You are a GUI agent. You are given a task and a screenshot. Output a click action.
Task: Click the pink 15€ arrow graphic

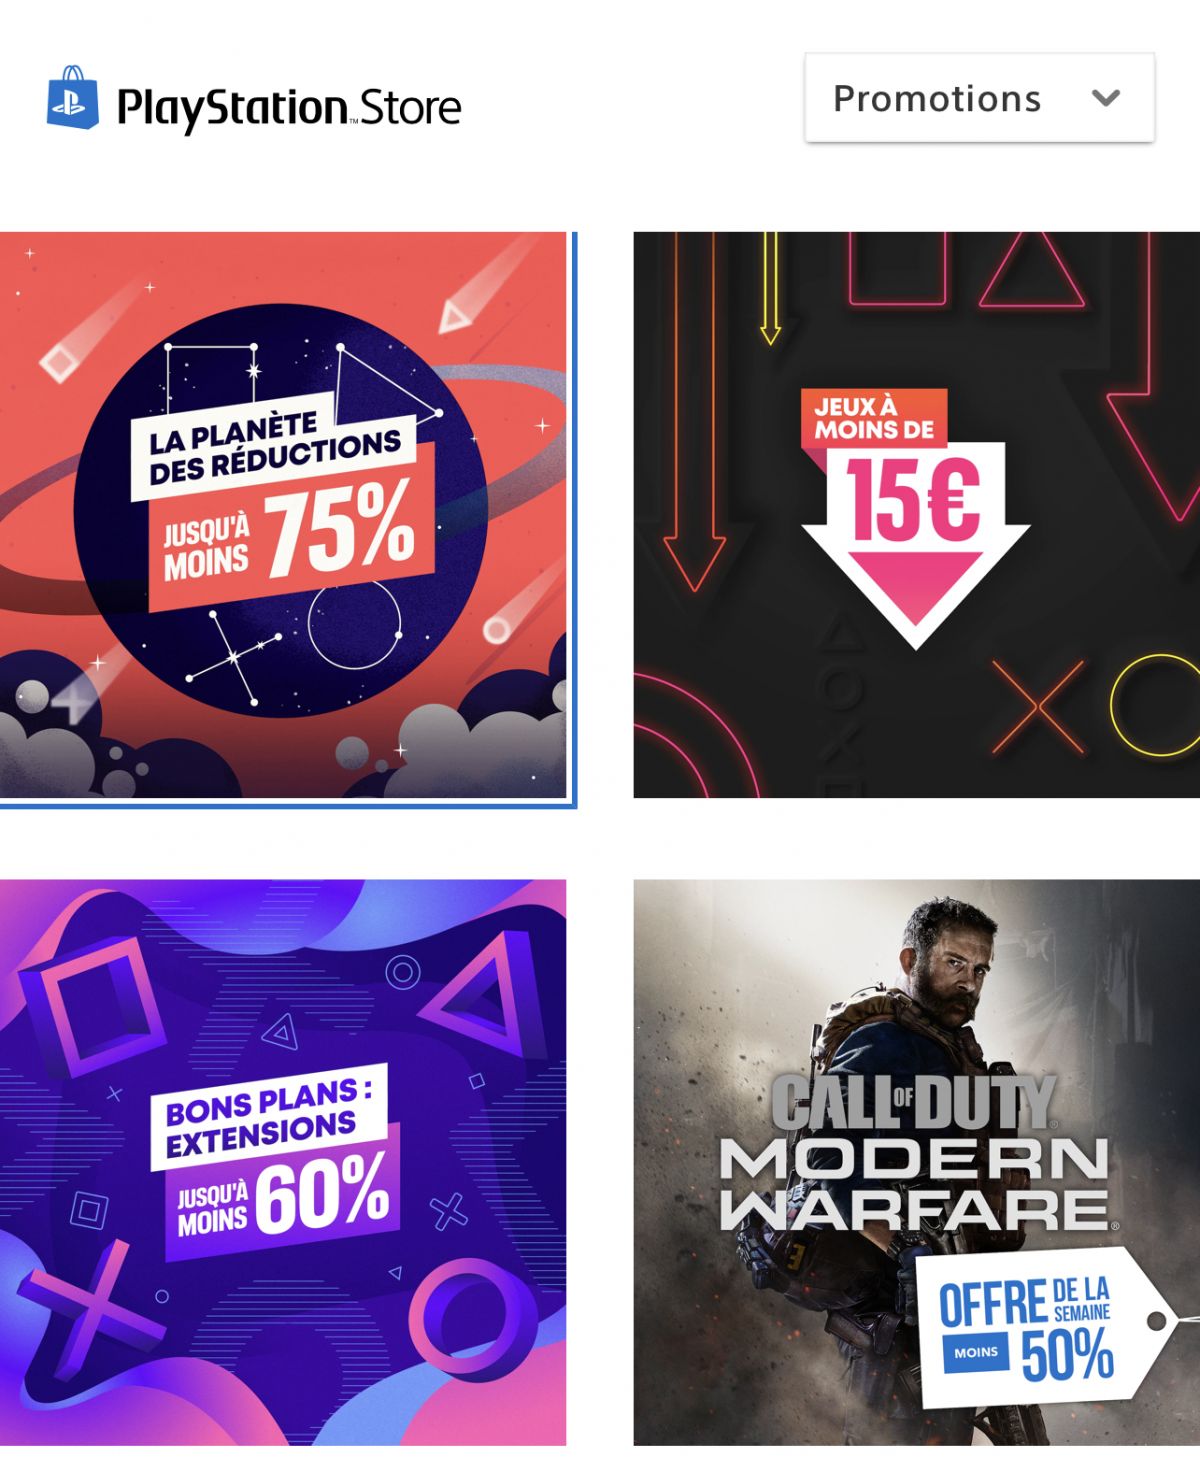pos(915,545)
